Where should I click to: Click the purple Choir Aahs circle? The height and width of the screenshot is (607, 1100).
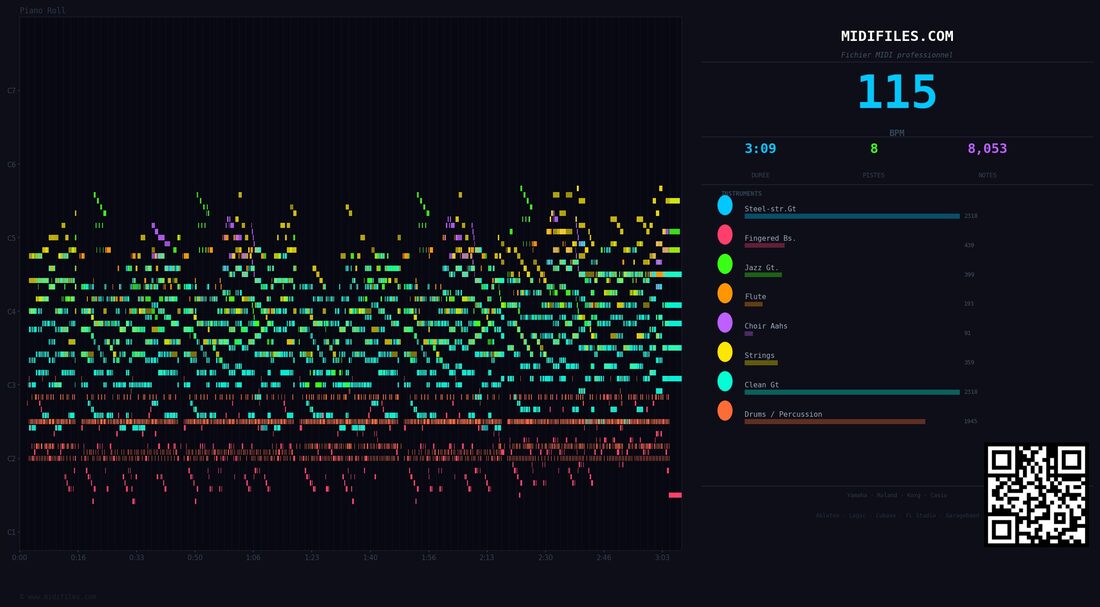pos(725,323)
